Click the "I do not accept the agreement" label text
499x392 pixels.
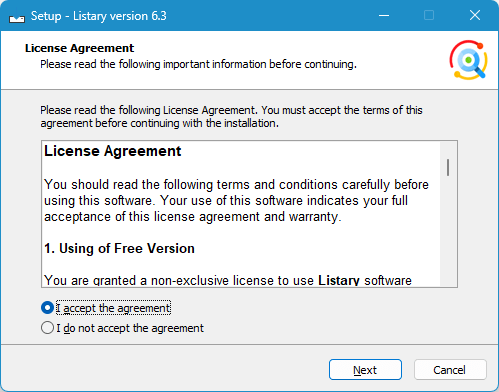[x=130, y=328]
